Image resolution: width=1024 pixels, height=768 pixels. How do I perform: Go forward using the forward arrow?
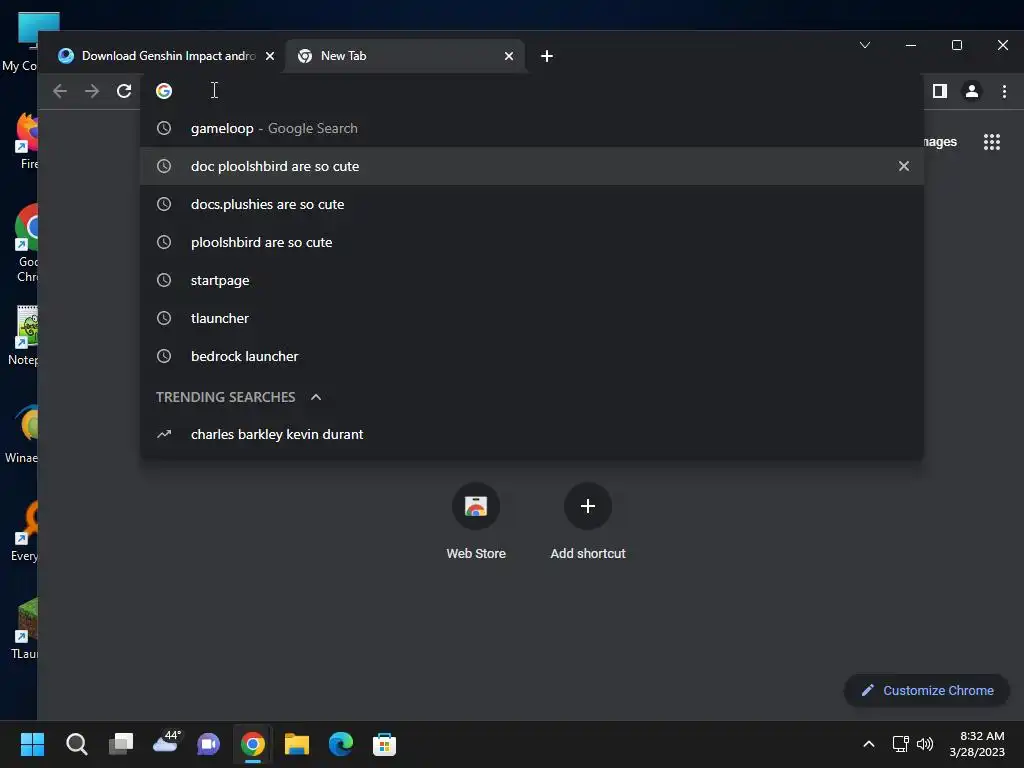[x=92, y=91]
